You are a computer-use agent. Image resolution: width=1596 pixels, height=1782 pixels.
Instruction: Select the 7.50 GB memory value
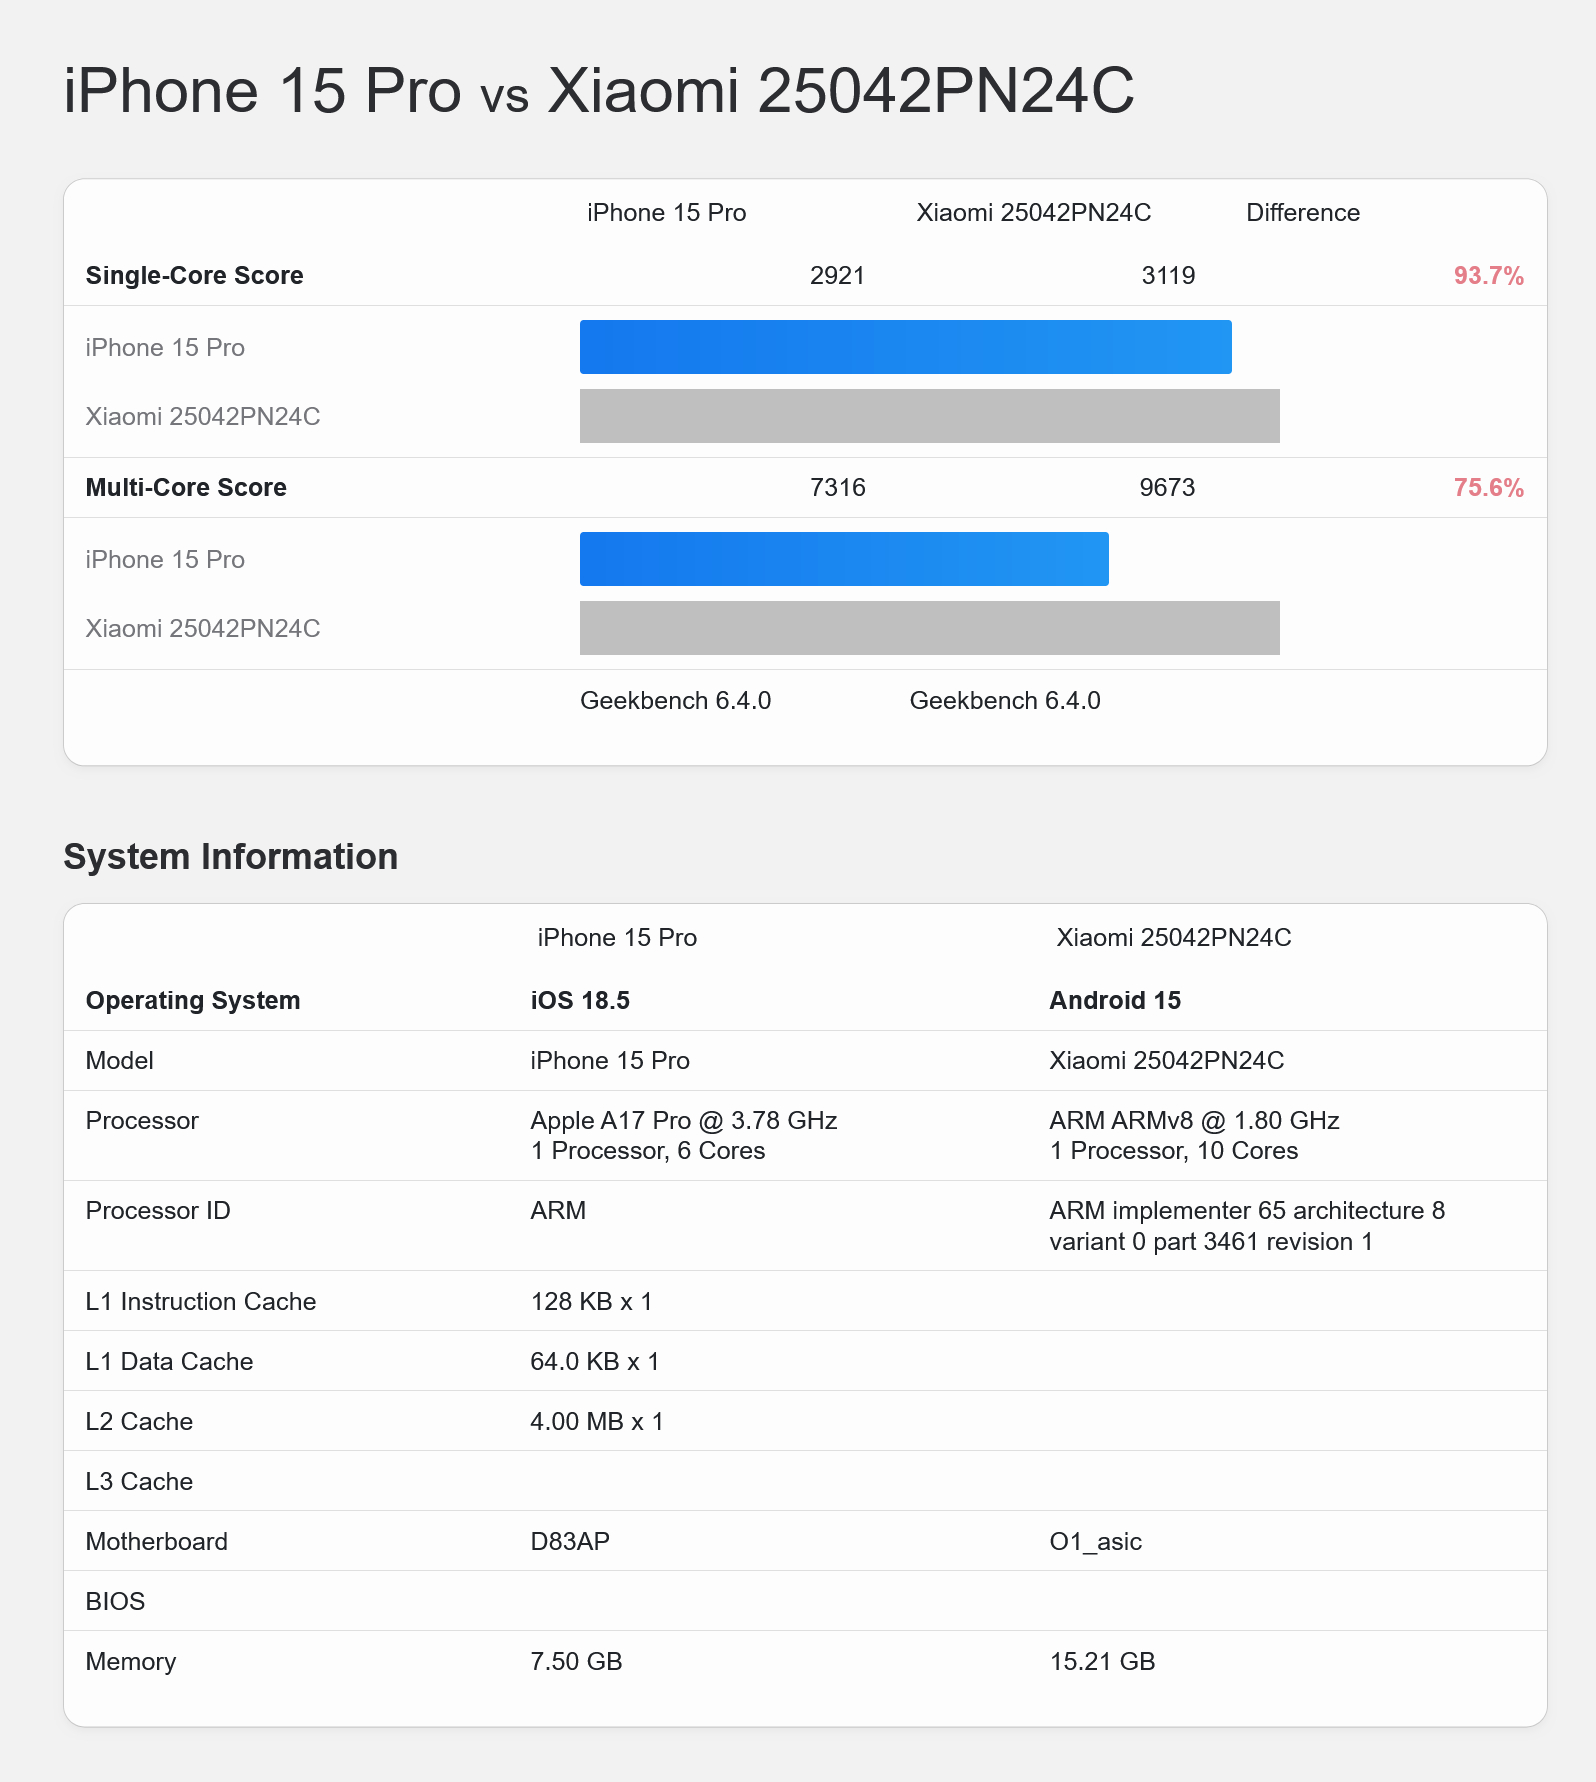coord(576,1662)
